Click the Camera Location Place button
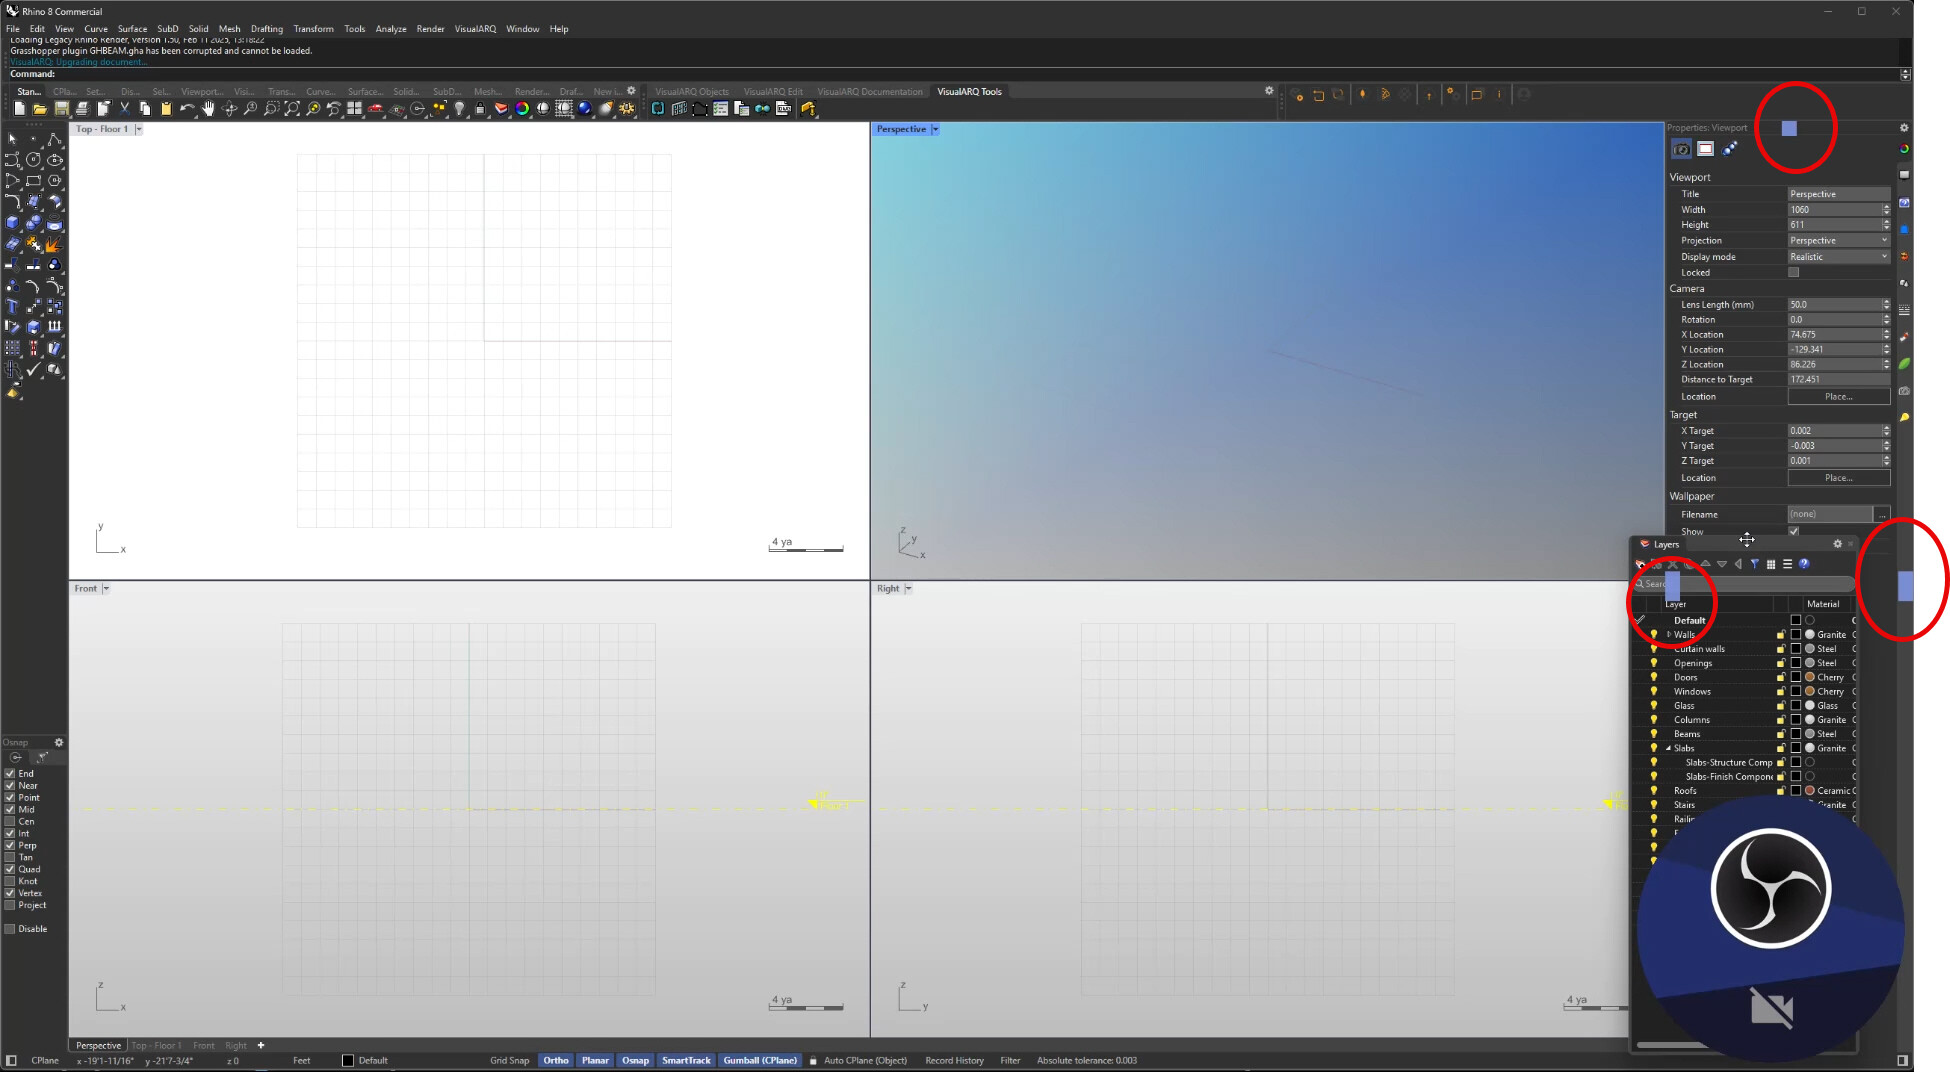 1838,397
